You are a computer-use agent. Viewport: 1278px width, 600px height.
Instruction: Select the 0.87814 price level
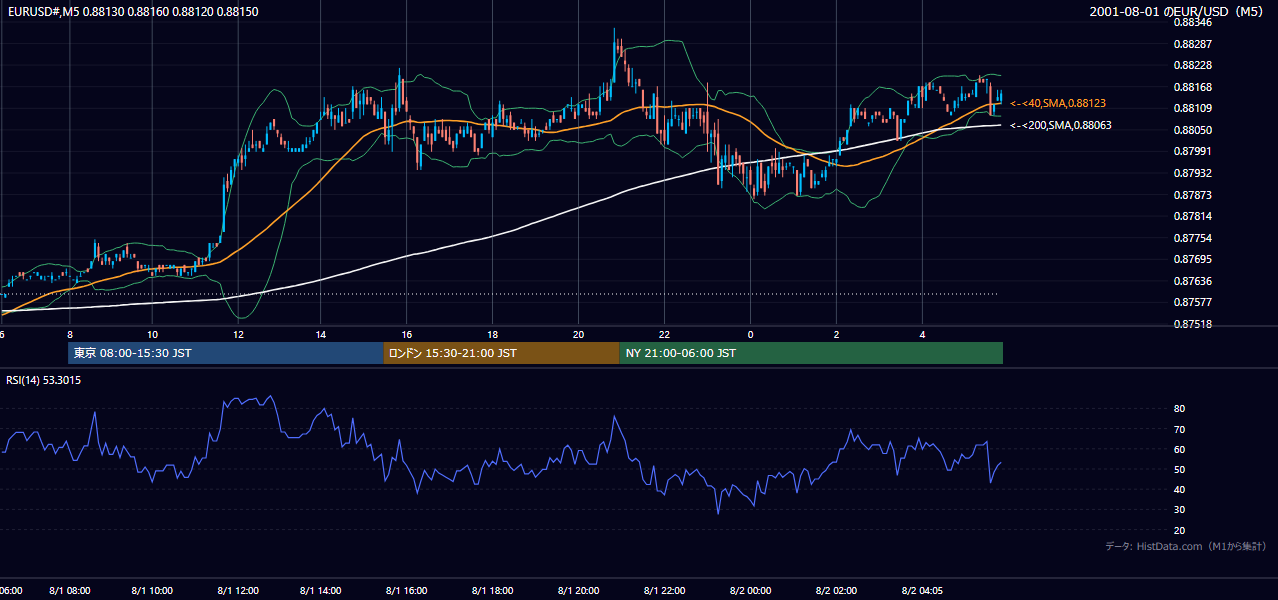(1192, 216)
